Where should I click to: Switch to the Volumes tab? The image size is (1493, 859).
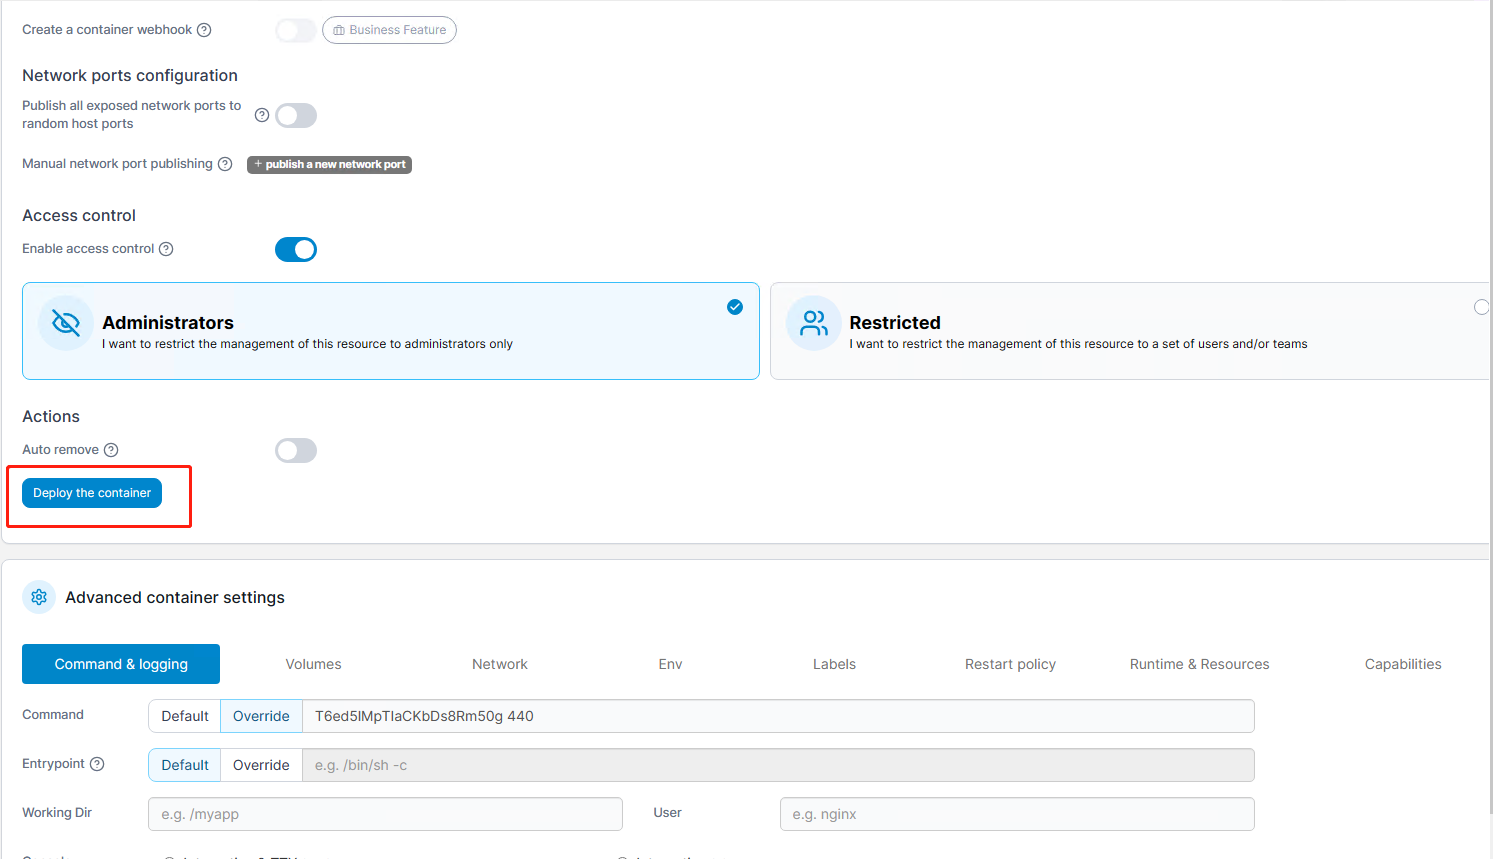coord(313,664)
